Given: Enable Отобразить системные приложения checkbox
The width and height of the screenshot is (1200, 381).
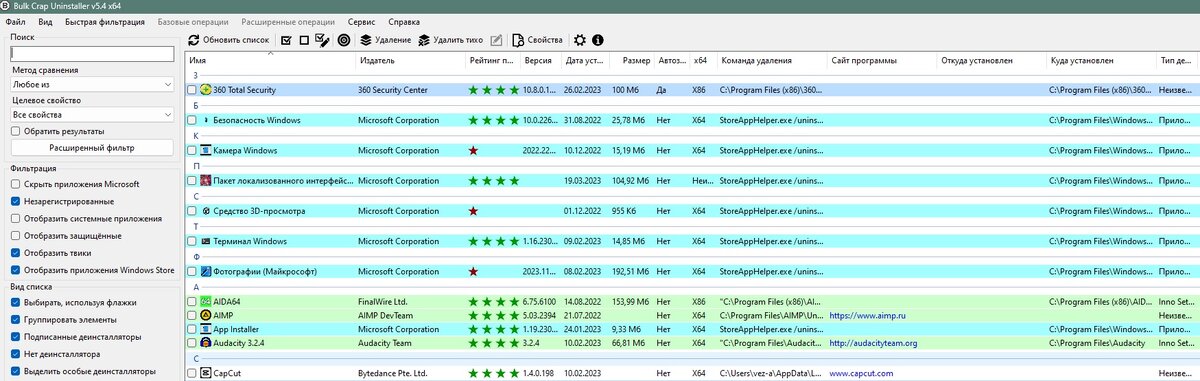Looking at the screenshot, I should click(15, 218).
